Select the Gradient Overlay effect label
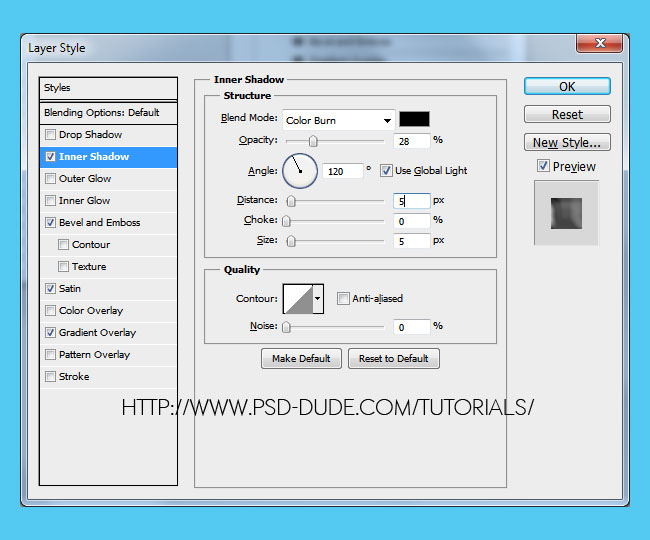 [97, 332]
